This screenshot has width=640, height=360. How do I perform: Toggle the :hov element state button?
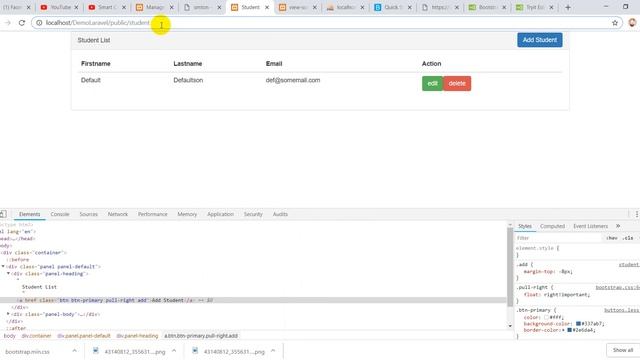click(x=611, y=238)
